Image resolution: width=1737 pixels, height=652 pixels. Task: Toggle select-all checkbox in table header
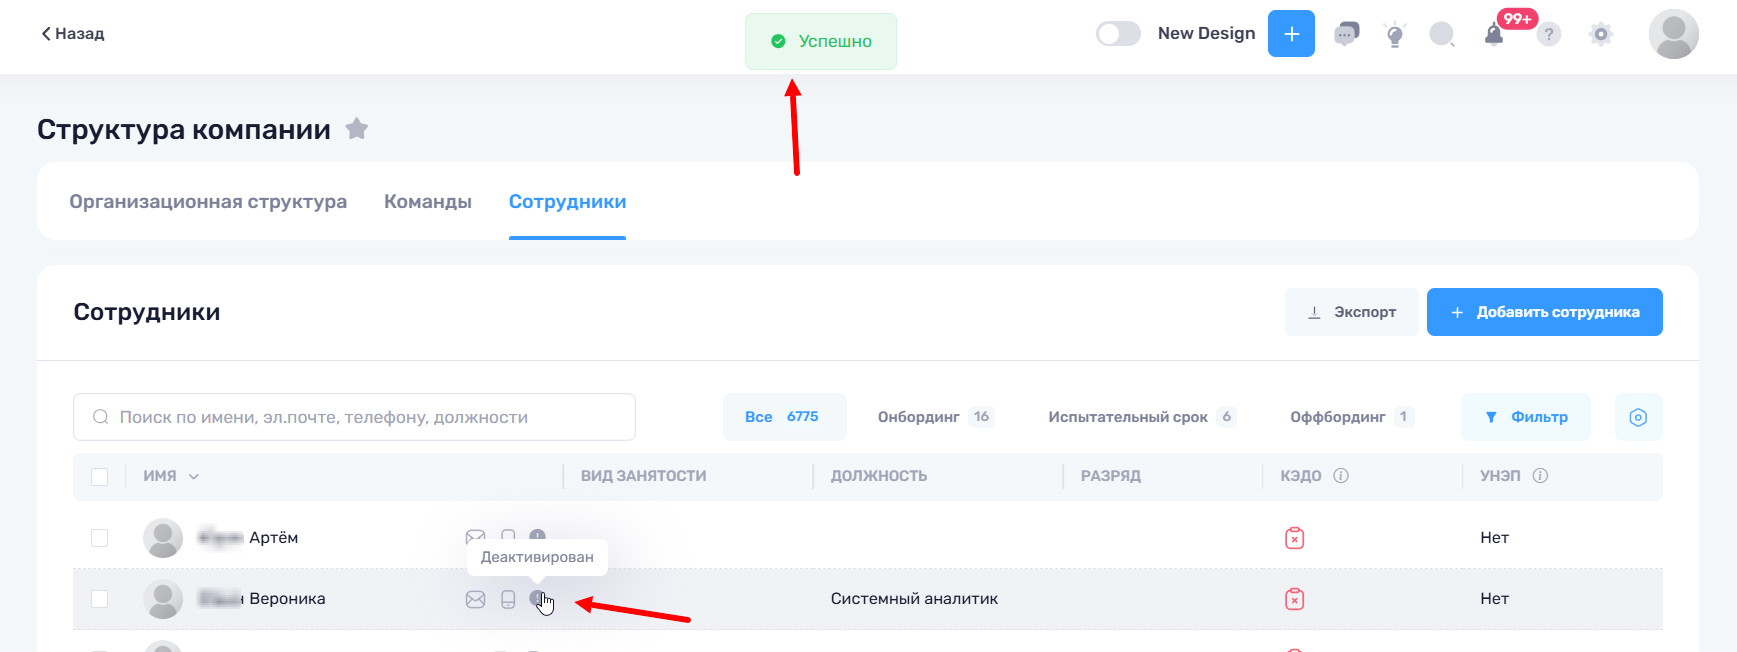(x=100, y=477)
